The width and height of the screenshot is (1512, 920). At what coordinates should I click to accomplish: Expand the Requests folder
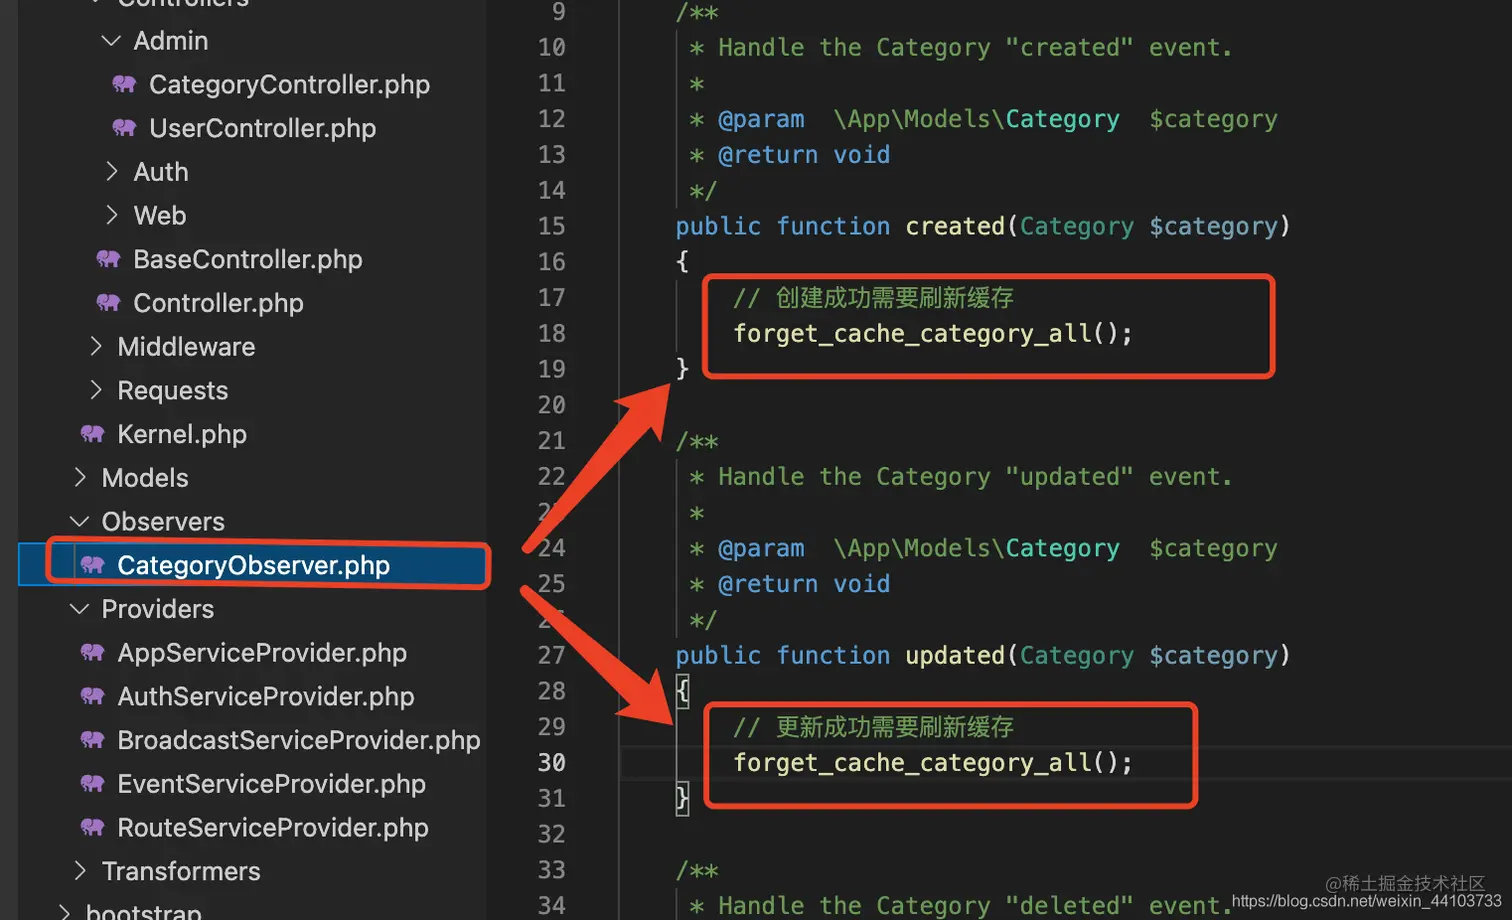point(95,390)
